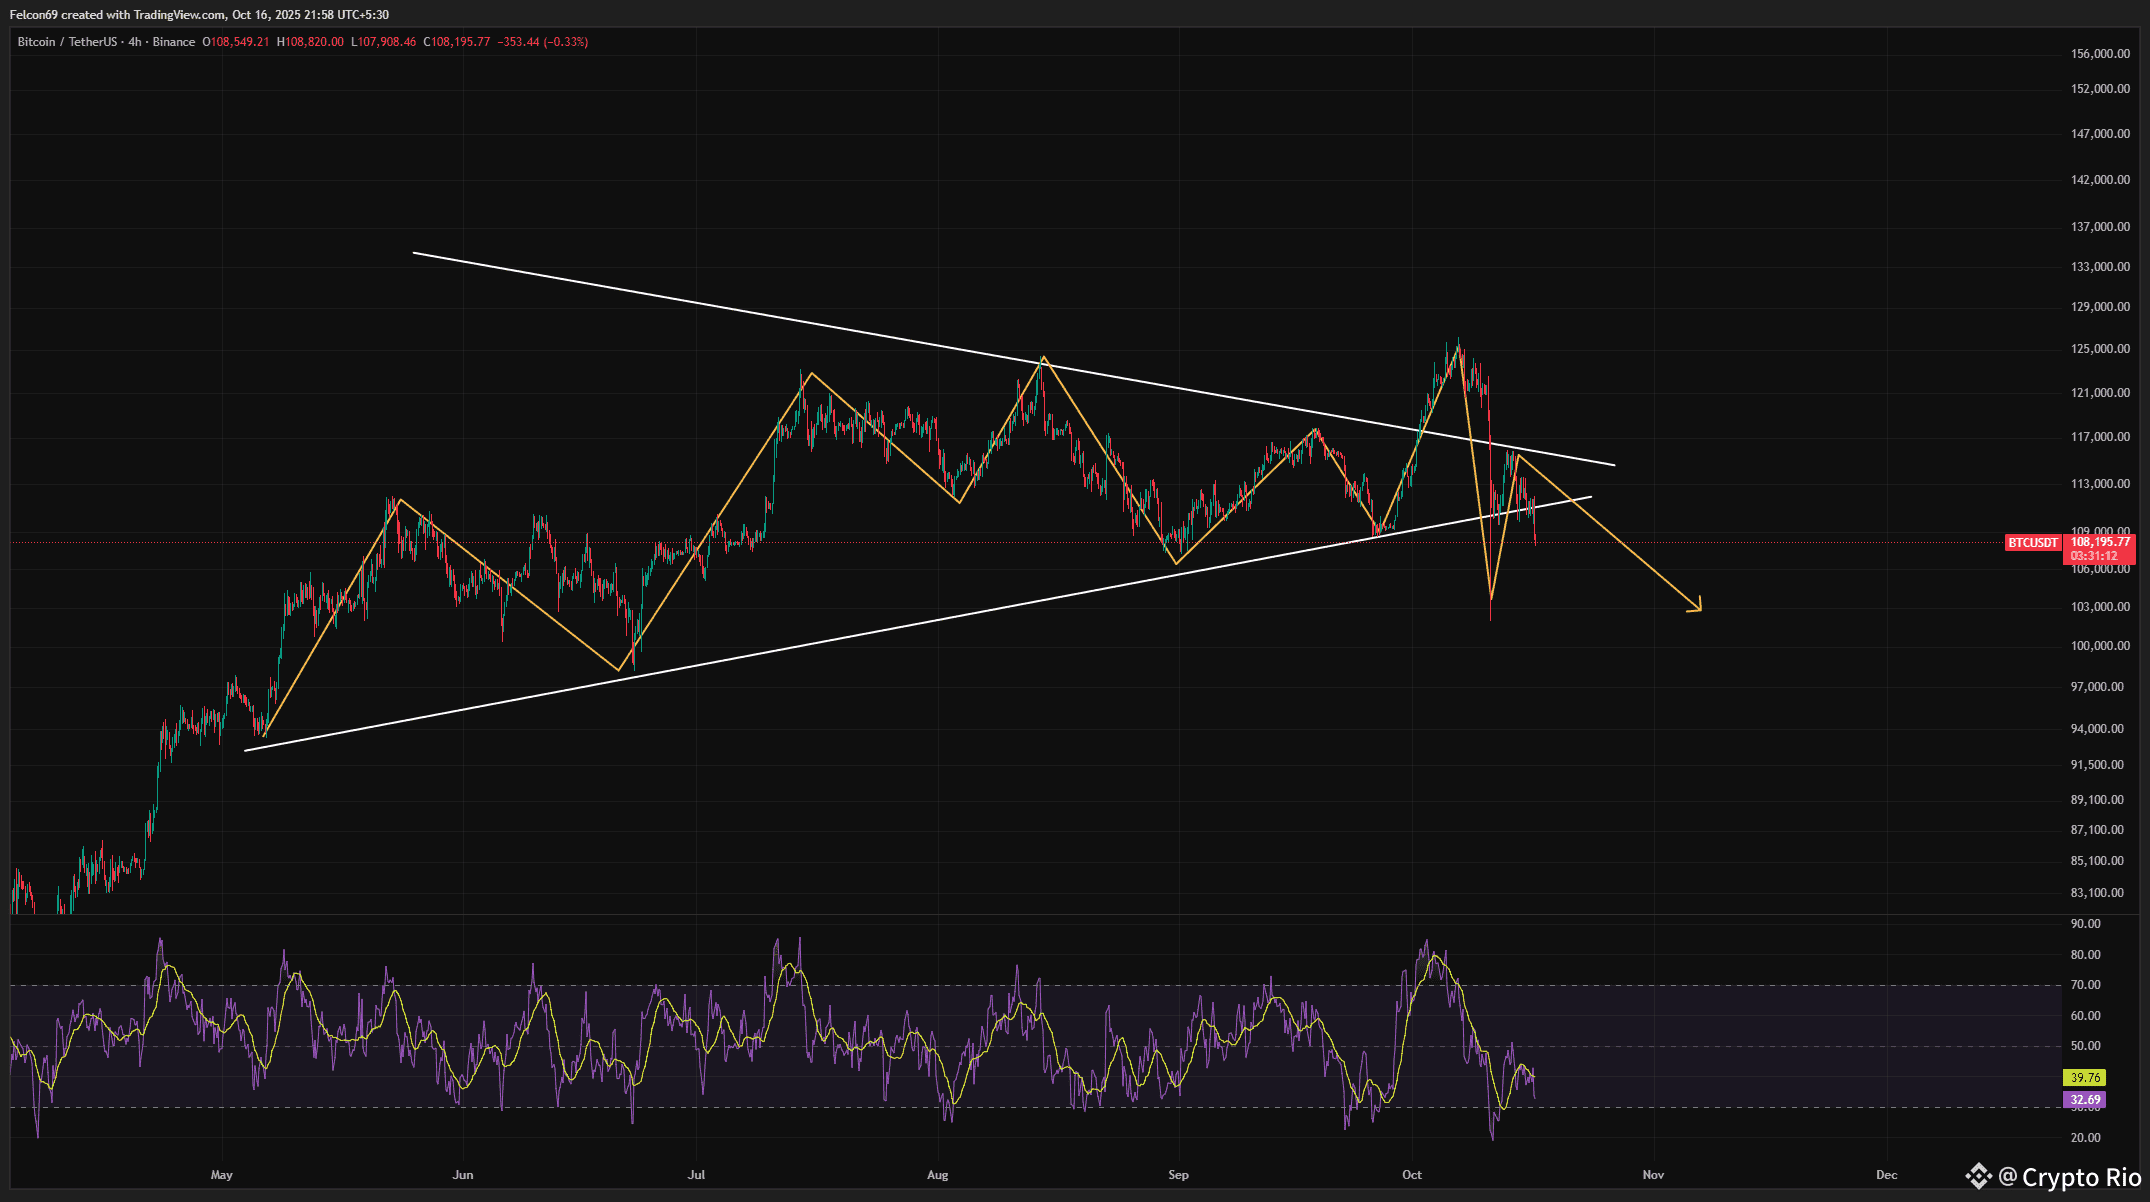
Task: Click the Binance exchange name in the chart header
Action: click(174, 42)
